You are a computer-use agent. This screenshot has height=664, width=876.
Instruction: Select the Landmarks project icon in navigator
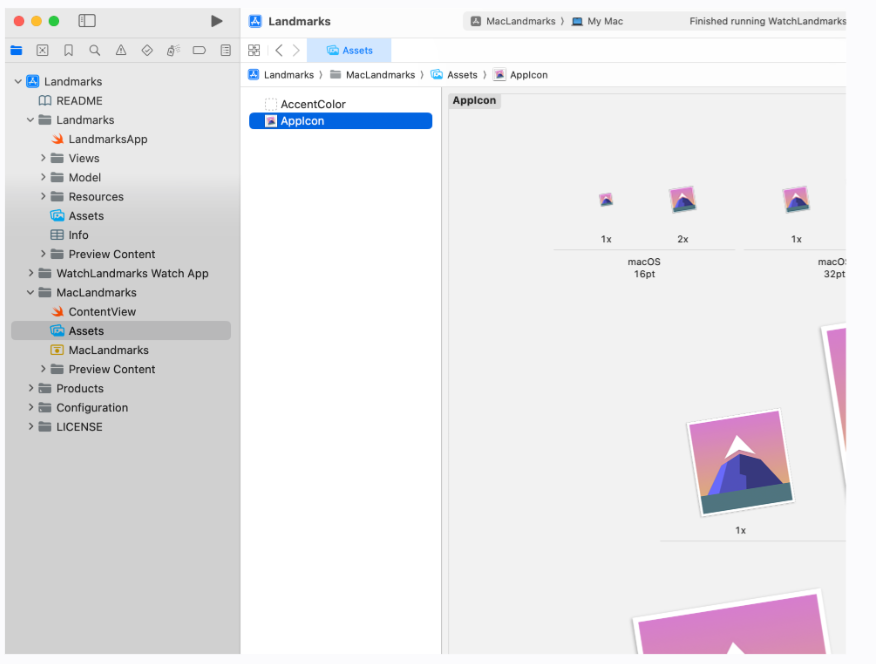tap(33, 82)
